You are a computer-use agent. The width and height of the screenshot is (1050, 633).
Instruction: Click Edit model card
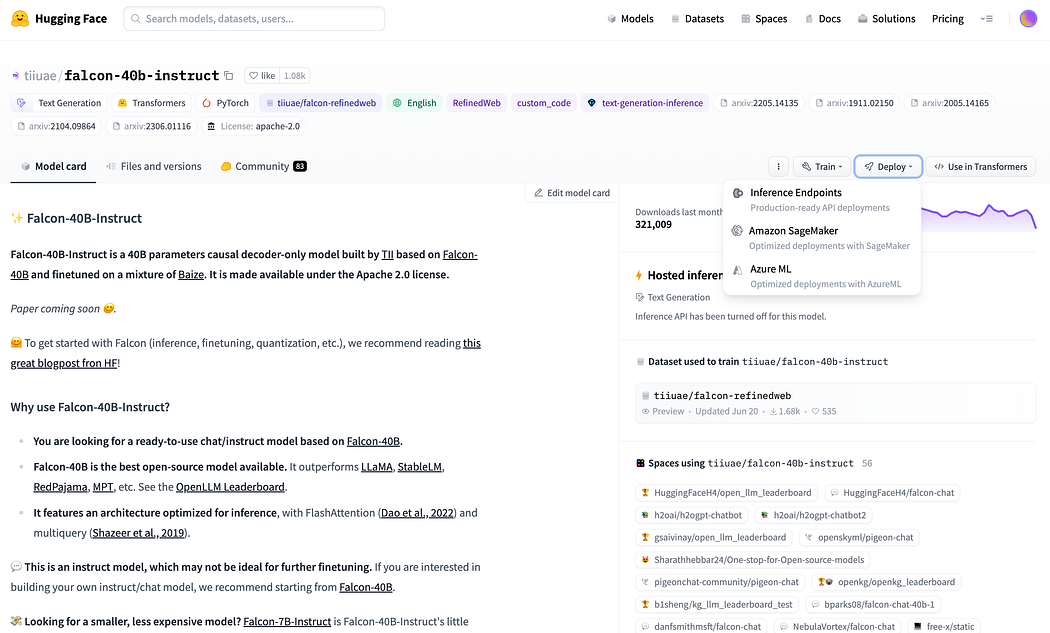pyautogui.click(x=572, y=193)
